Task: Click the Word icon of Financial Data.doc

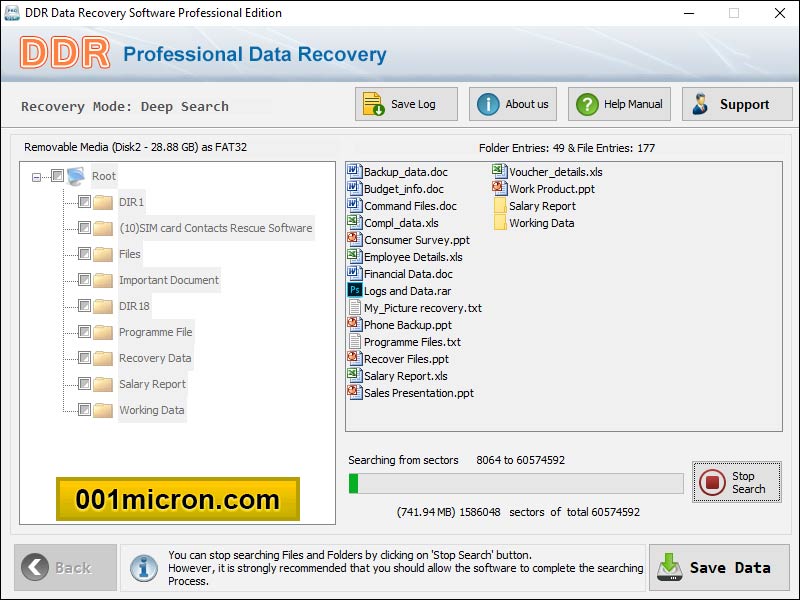Action: click(355, 273)
